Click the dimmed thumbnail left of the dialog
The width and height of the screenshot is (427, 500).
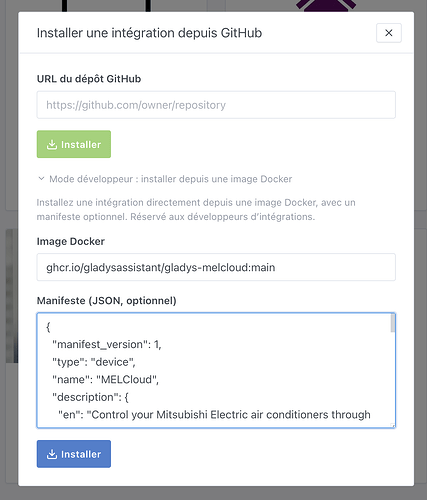[12, 296]
